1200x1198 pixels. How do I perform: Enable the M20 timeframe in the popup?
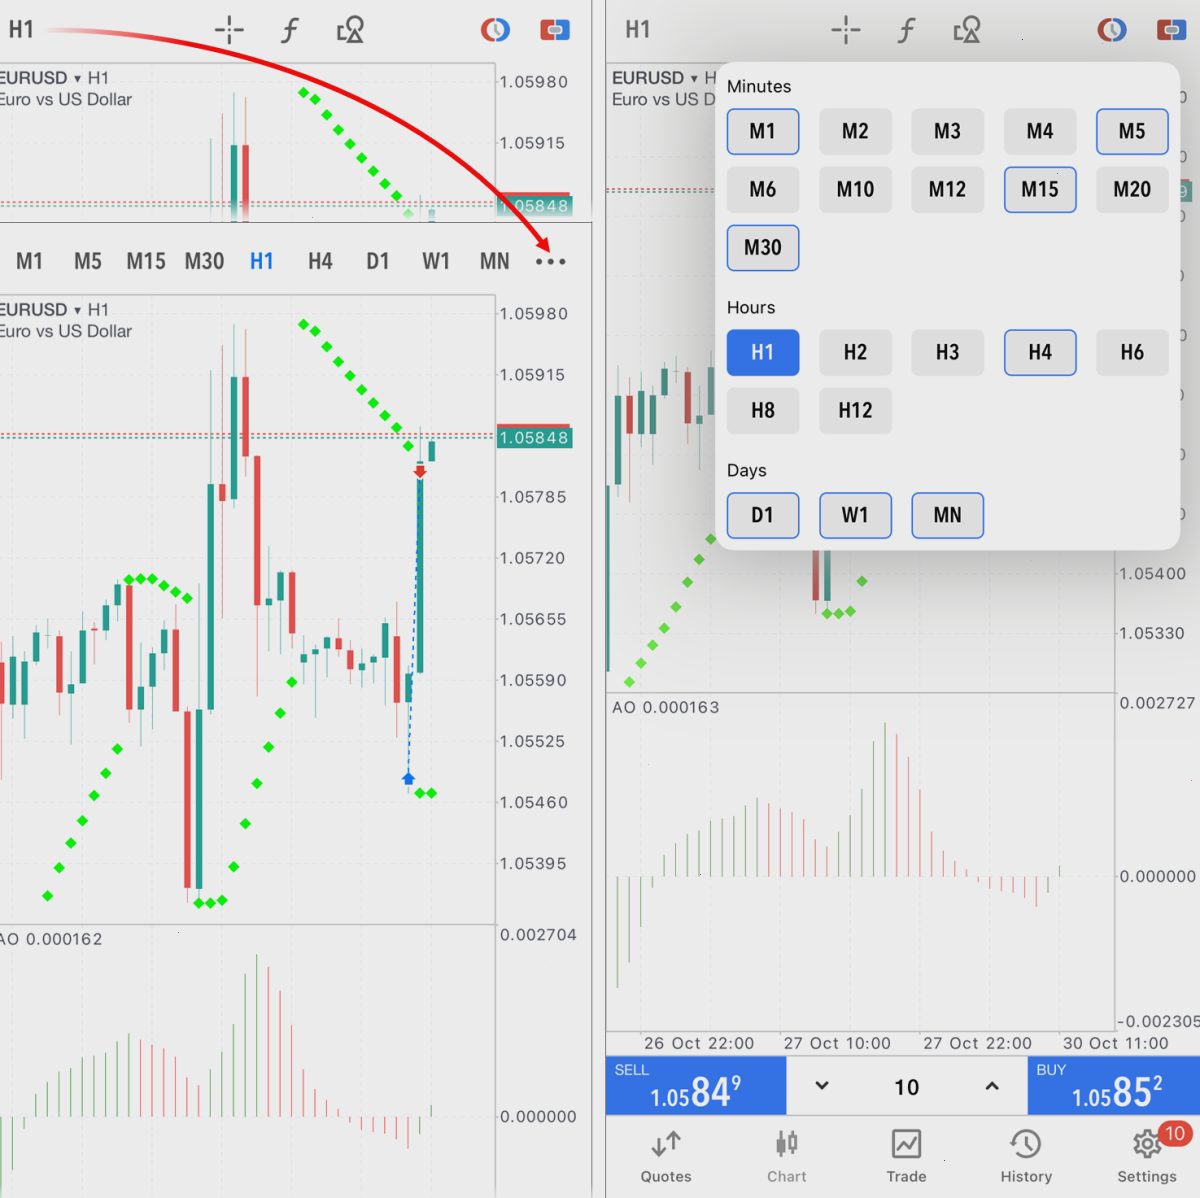pos(1132,189)
